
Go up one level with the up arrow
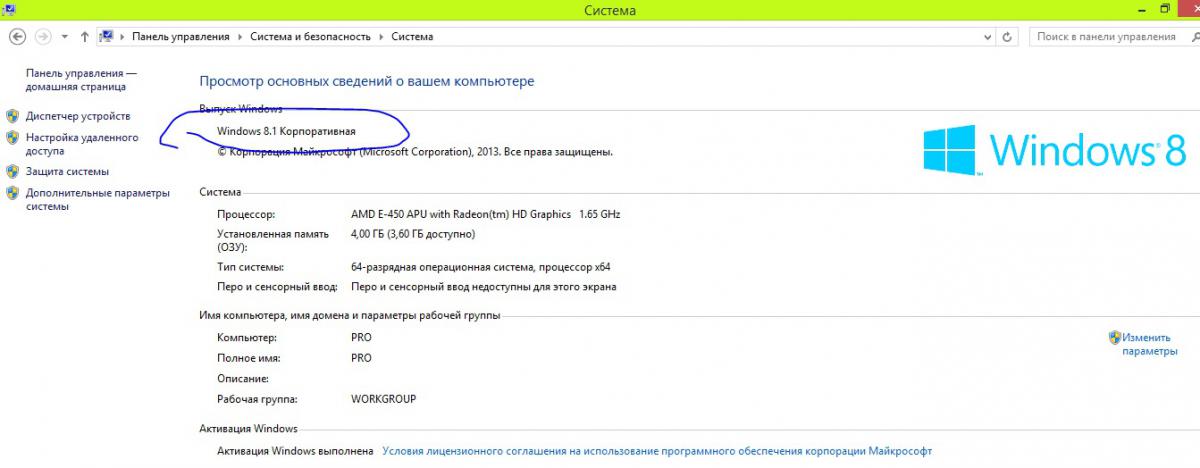pos(84,36)
